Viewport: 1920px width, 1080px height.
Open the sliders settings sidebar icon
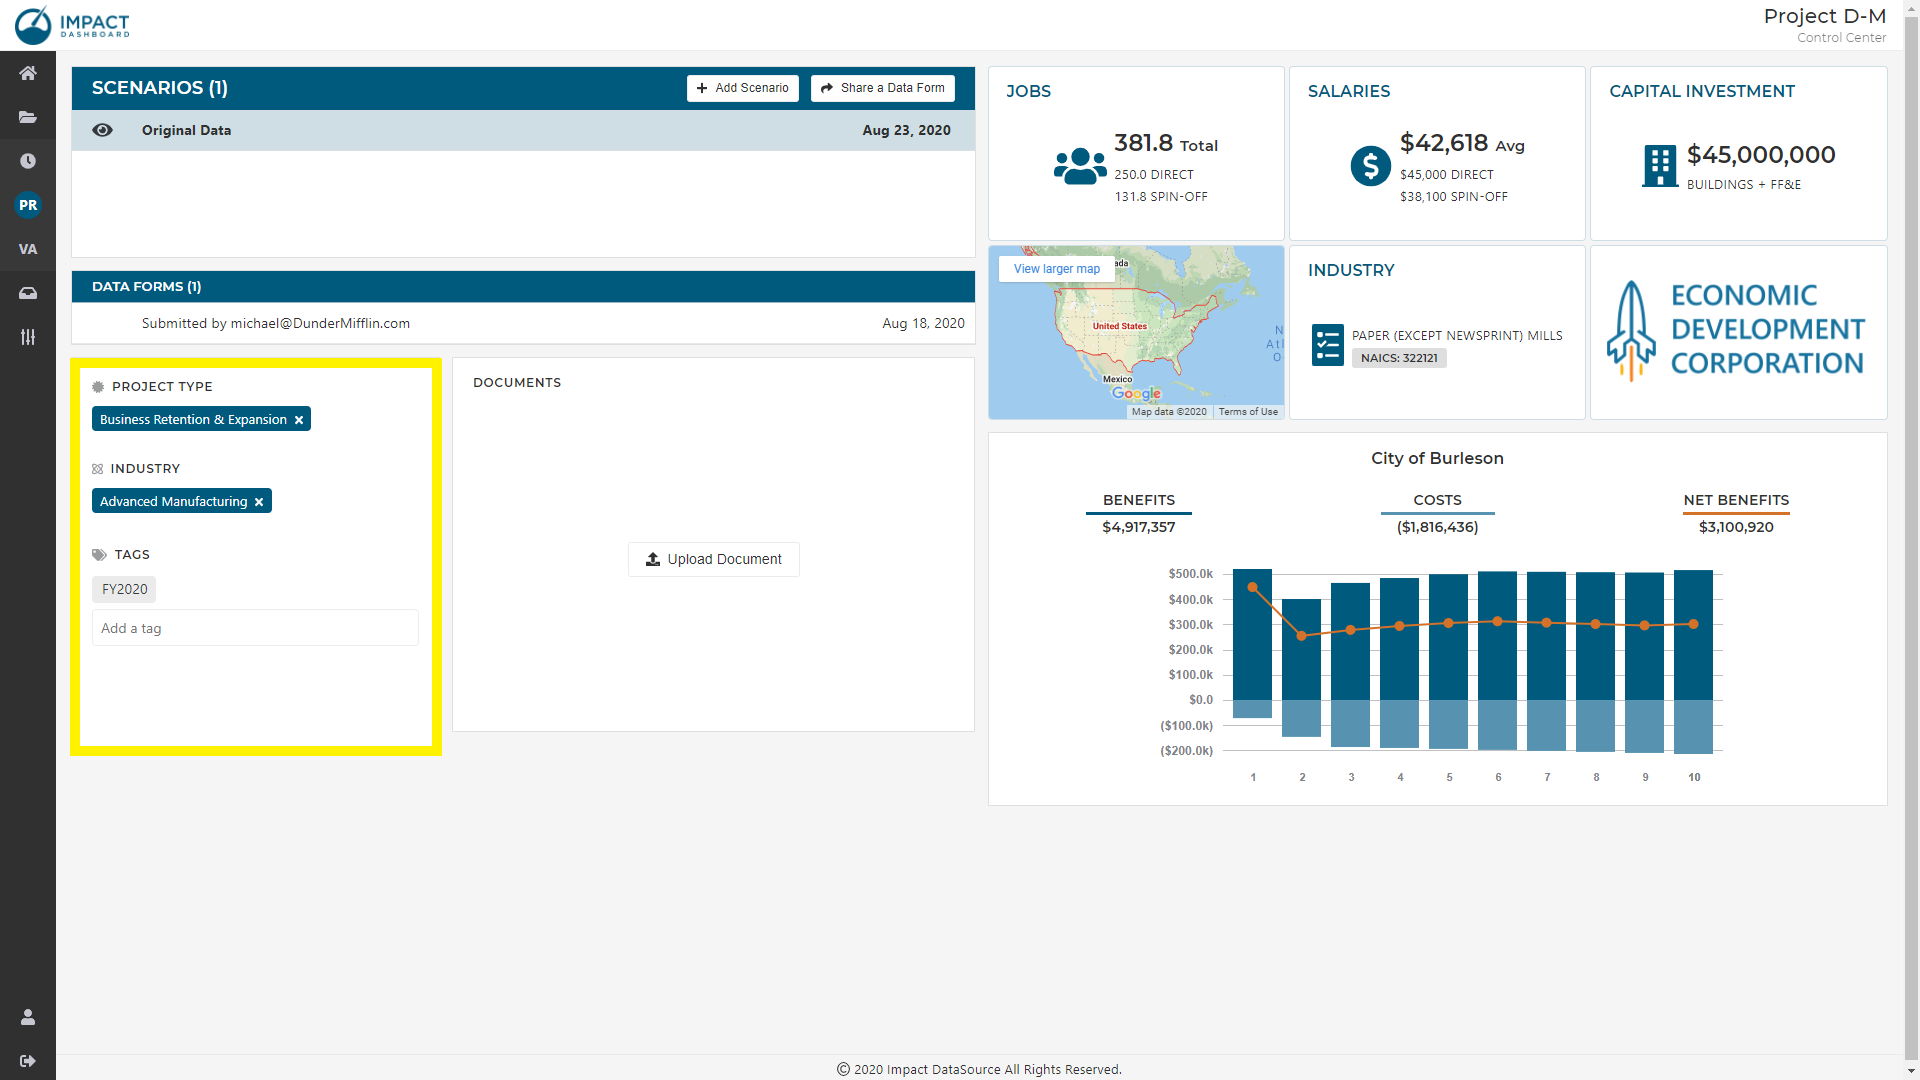click(28, 337)
